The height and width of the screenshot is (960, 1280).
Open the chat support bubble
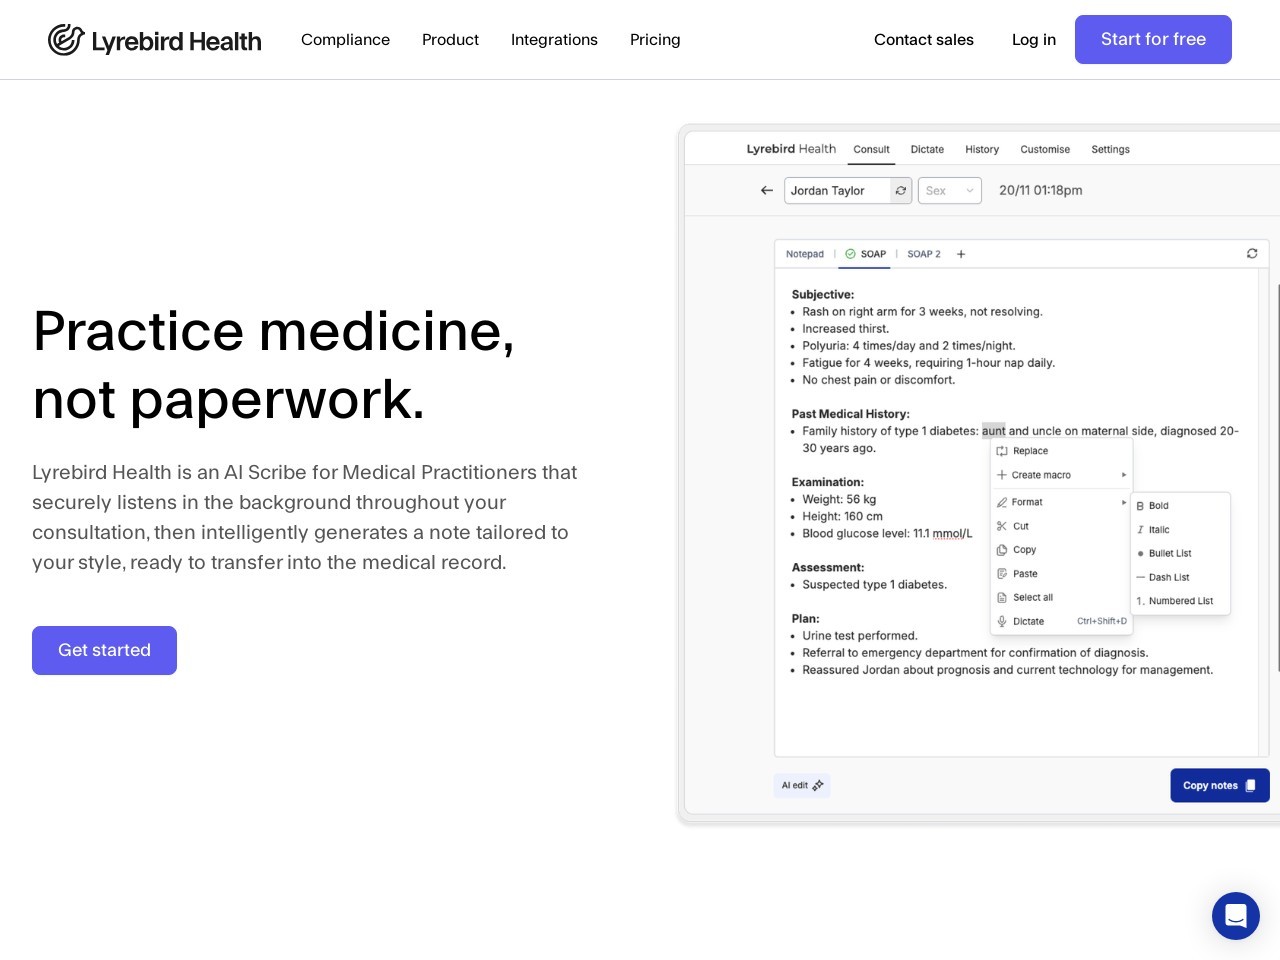click(x=1236, y=916)
